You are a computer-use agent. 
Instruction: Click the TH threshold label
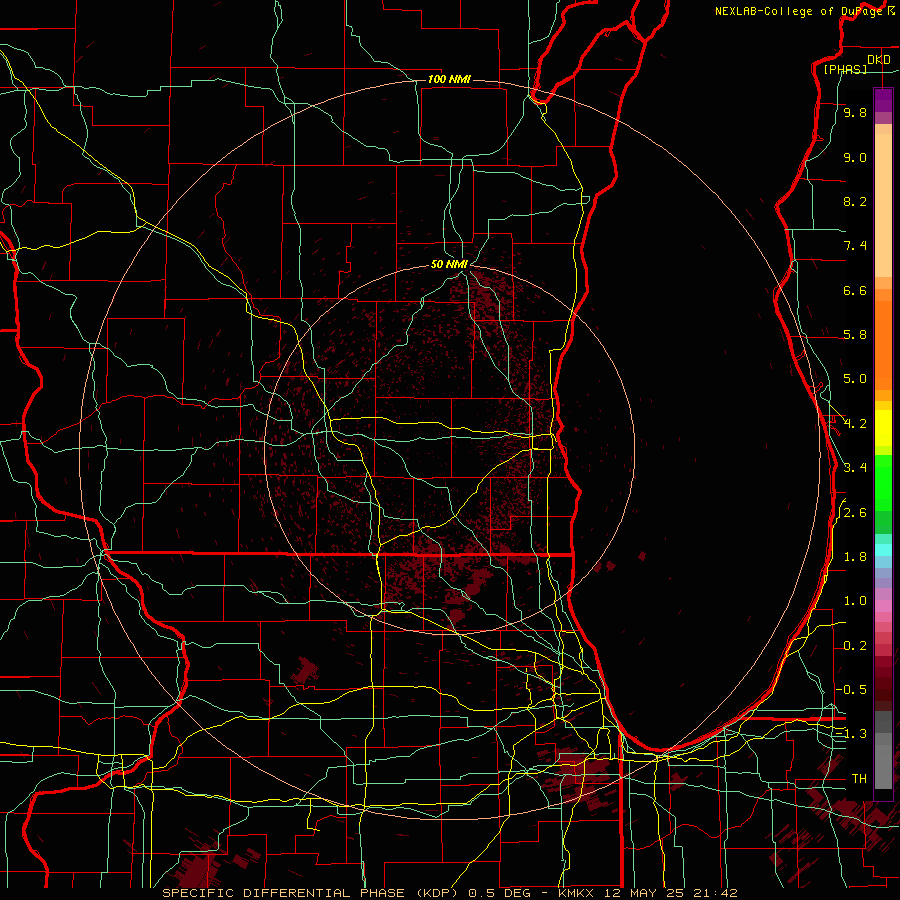pyautogui.click(x=859, y=779)
